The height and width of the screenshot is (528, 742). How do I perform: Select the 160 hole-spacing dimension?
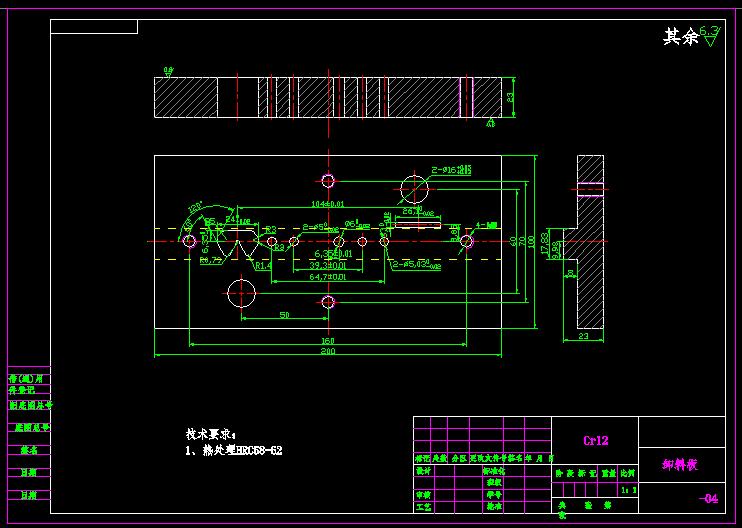click(327, 341)
